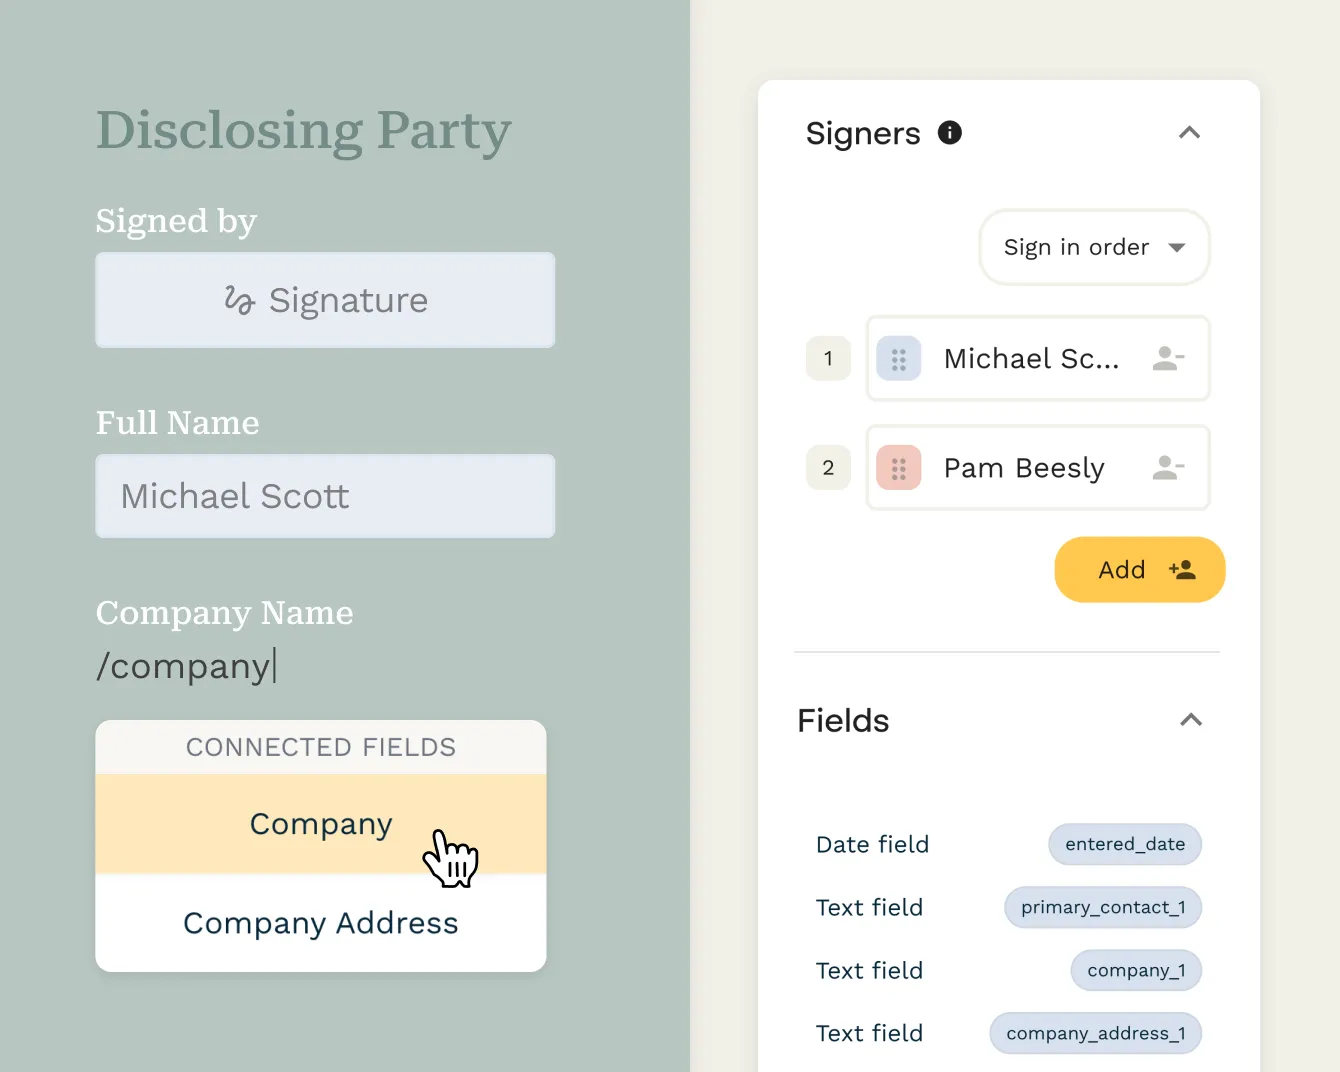
Task: Select the primary_contact_1 text field tag
Action: [x=1102, y=907]
